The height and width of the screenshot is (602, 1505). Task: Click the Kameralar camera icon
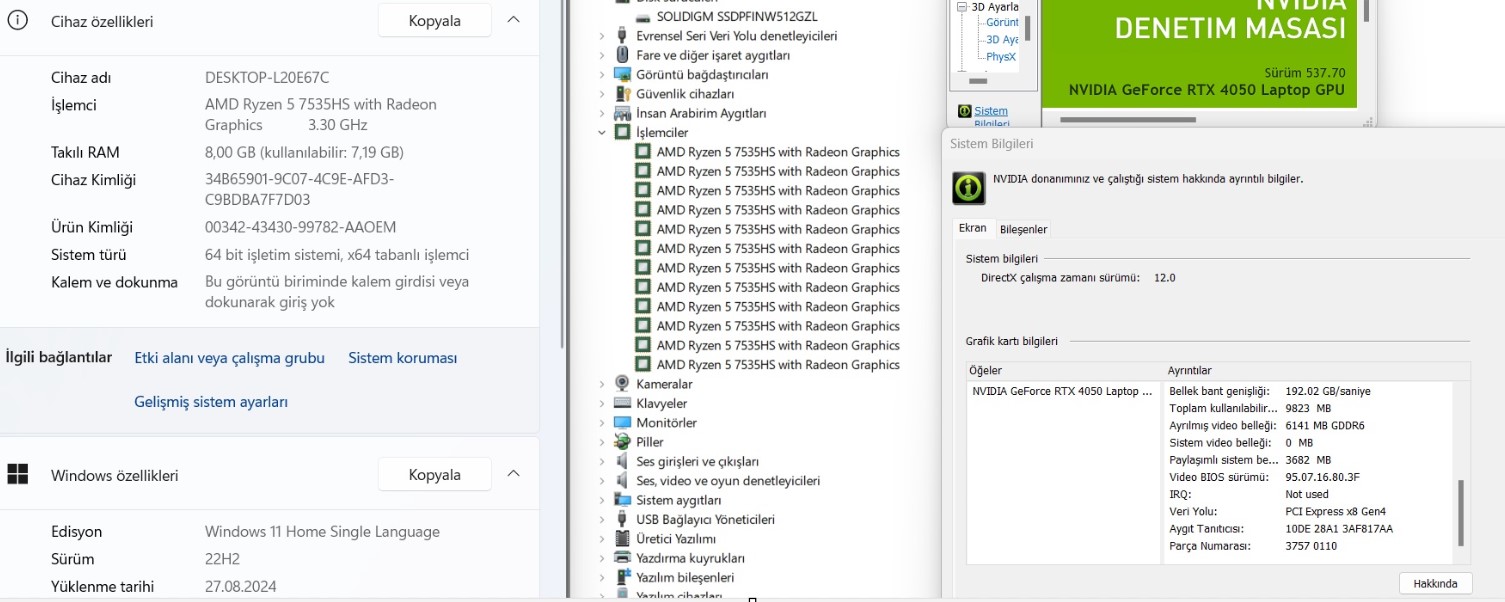622,384
